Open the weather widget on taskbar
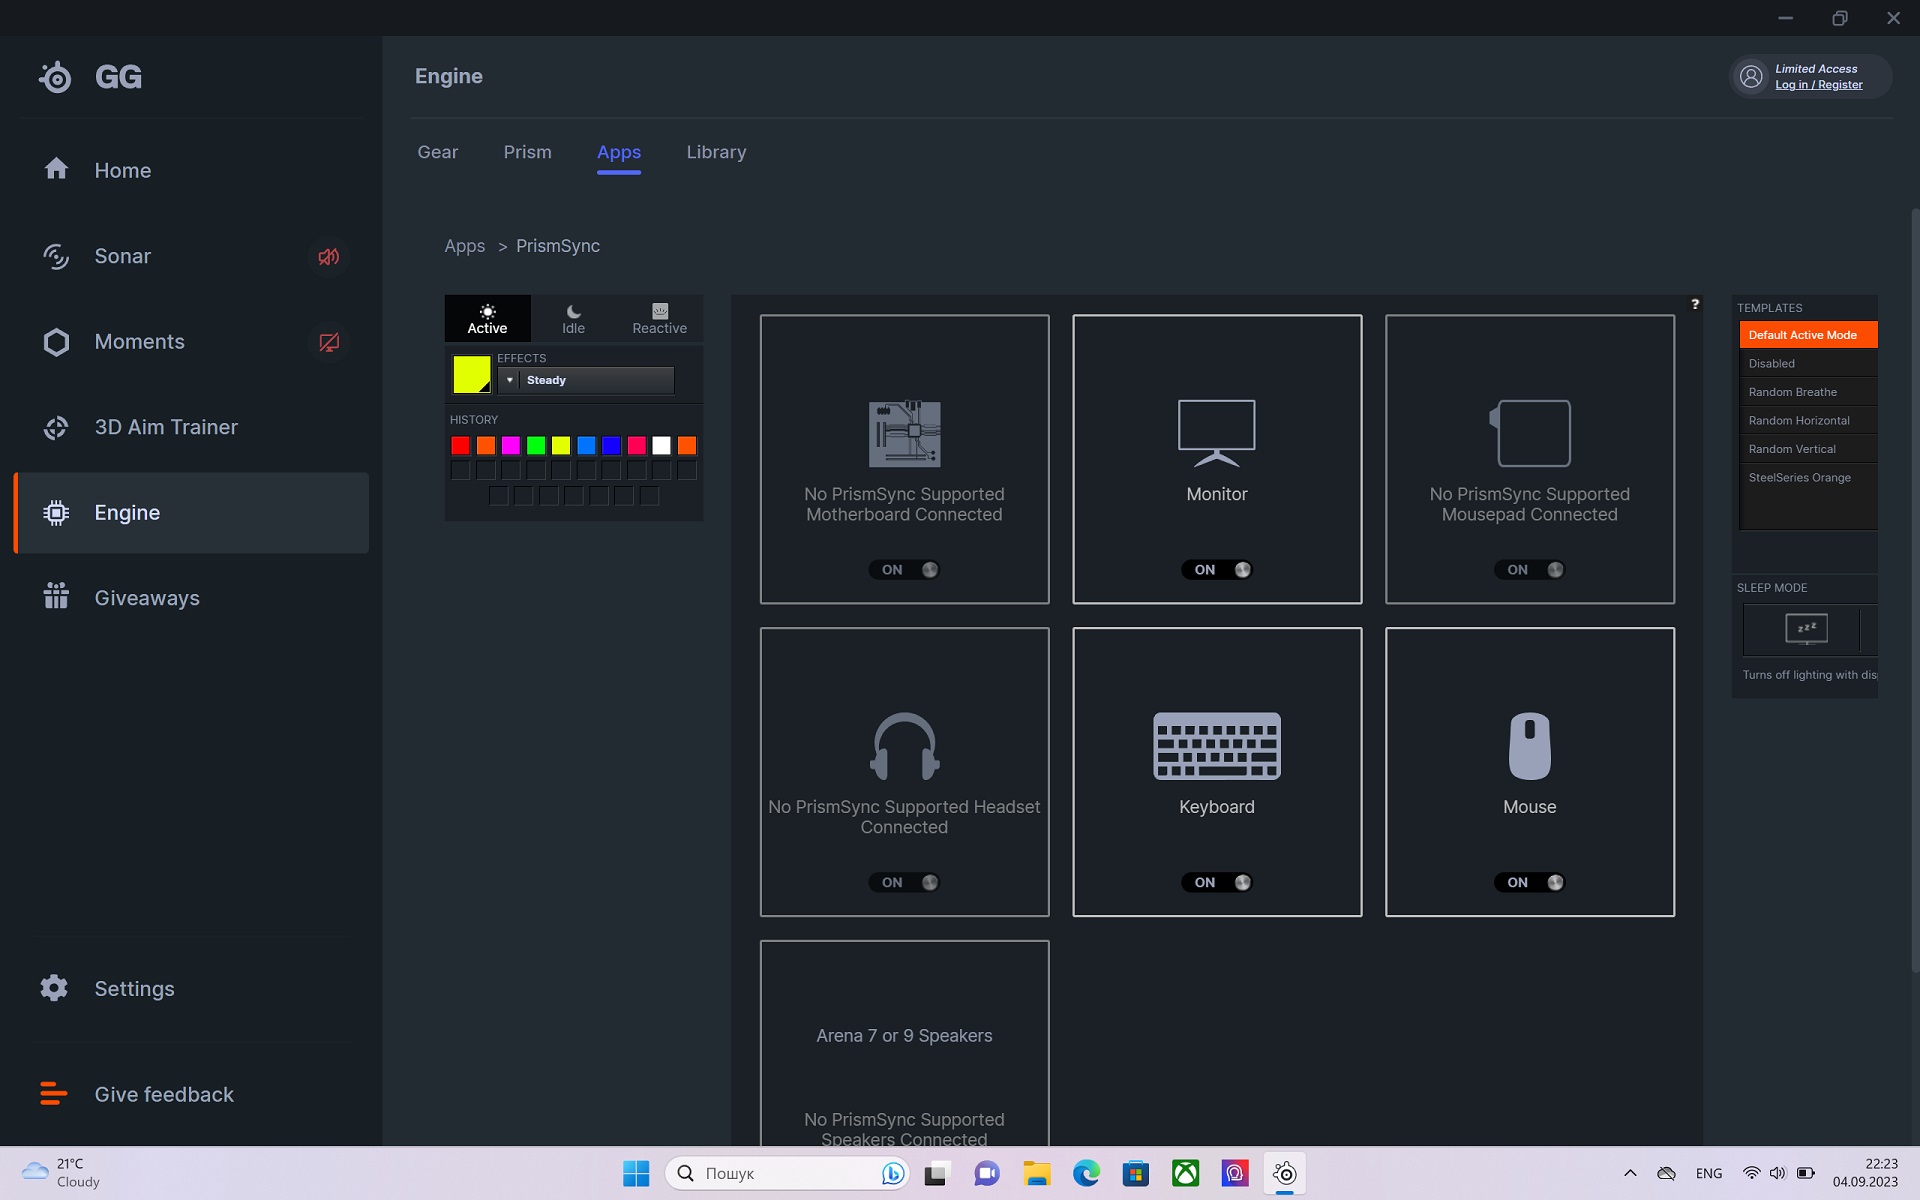 tap(62, 1173)
